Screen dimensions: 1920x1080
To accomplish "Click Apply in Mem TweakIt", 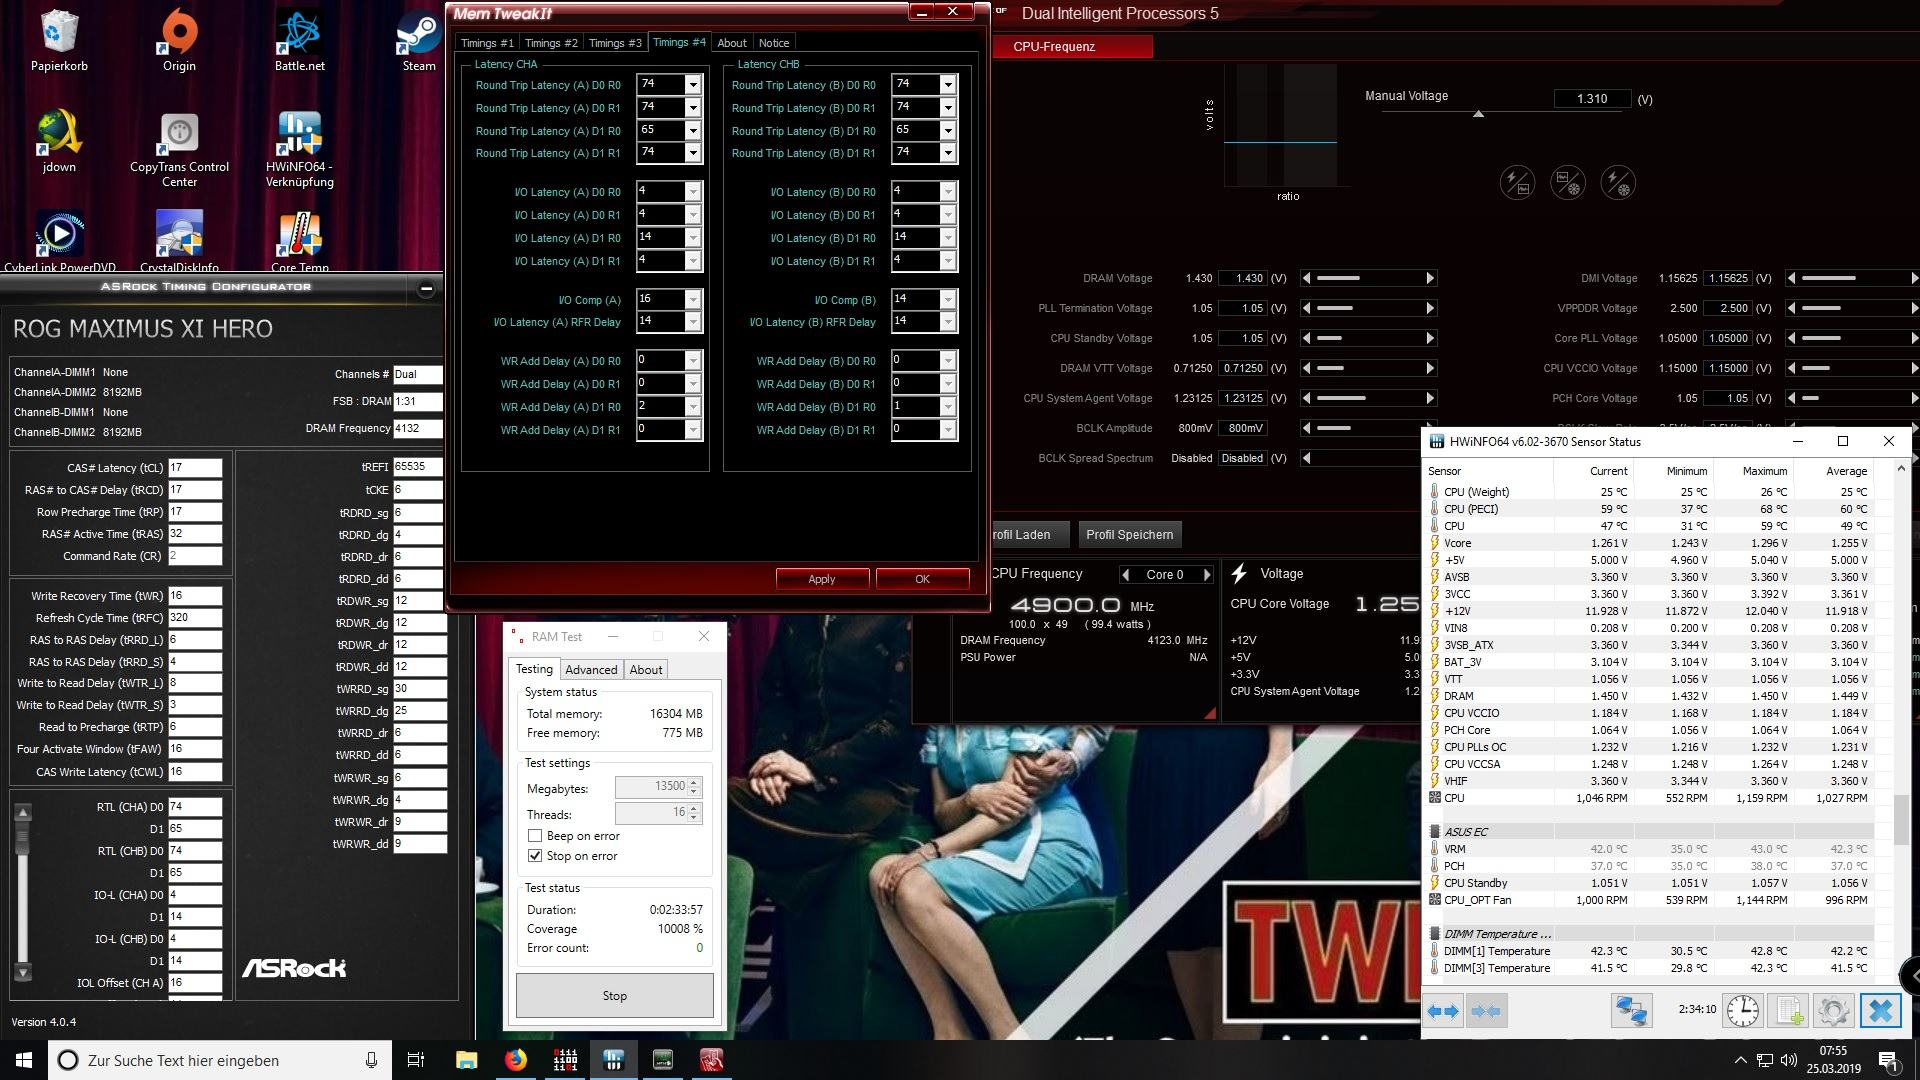I will pos(822,579).
